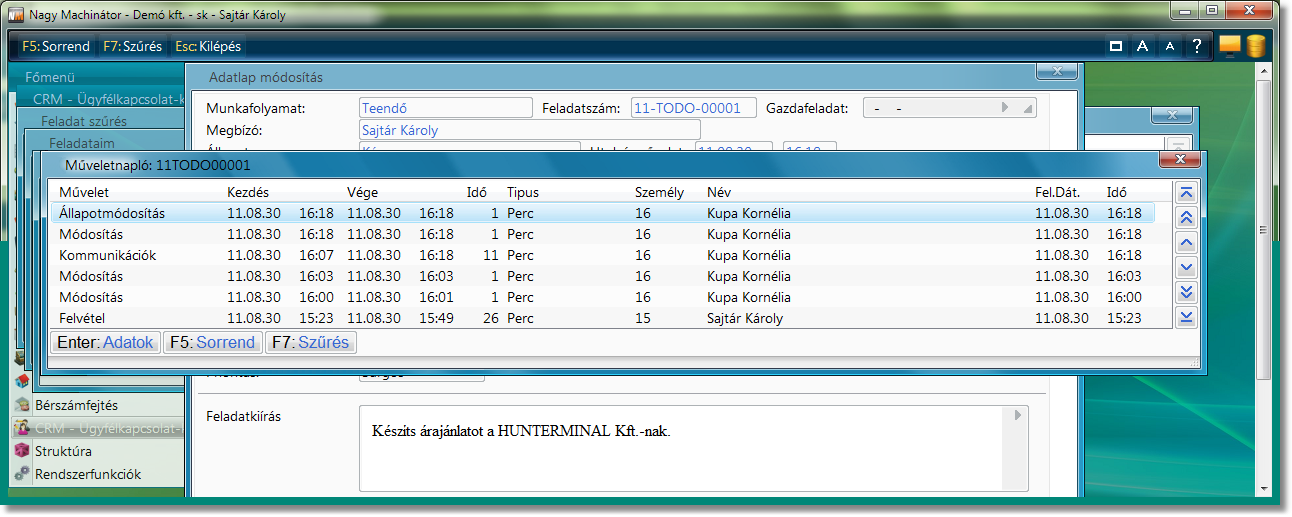Jump to last record with bottom arrow button
The width and height of the screenshot is (1292, 517).
1187,317
